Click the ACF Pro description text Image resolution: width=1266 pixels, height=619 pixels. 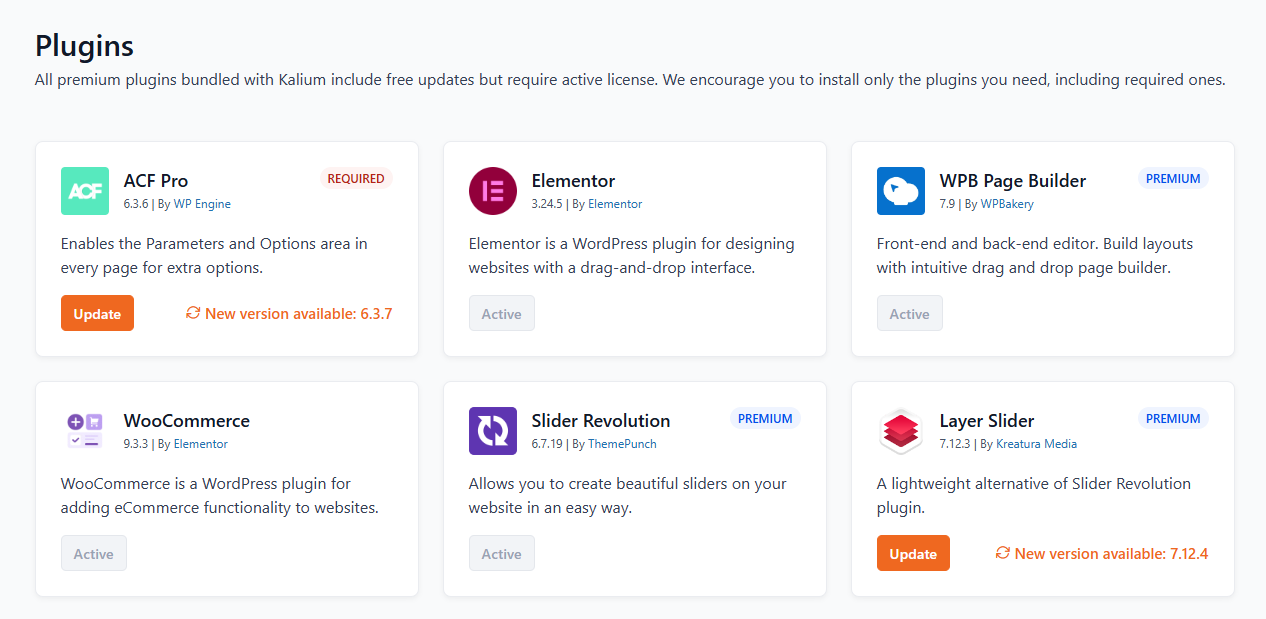[x=214, y=256]
